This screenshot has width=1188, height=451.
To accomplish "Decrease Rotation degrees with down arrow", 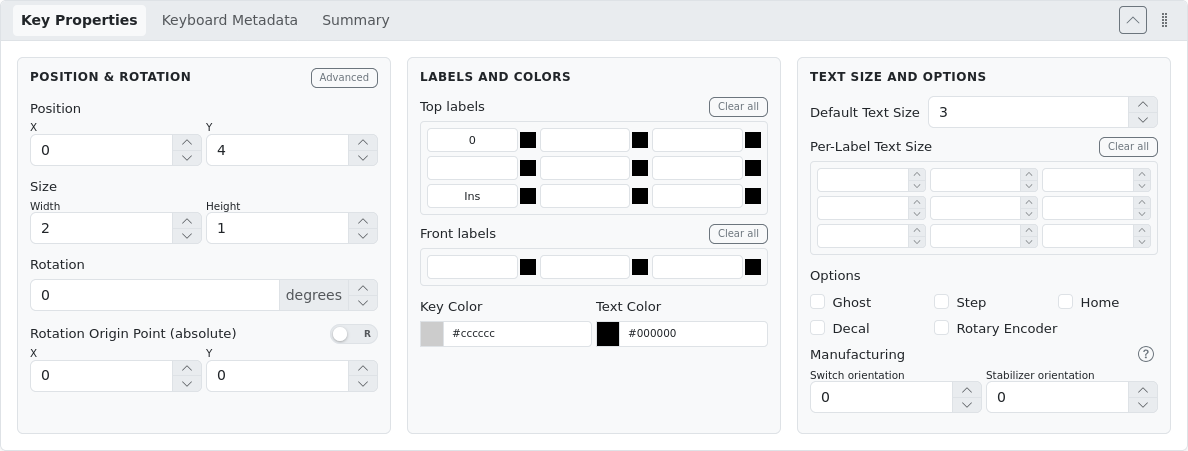I will 363,302.
